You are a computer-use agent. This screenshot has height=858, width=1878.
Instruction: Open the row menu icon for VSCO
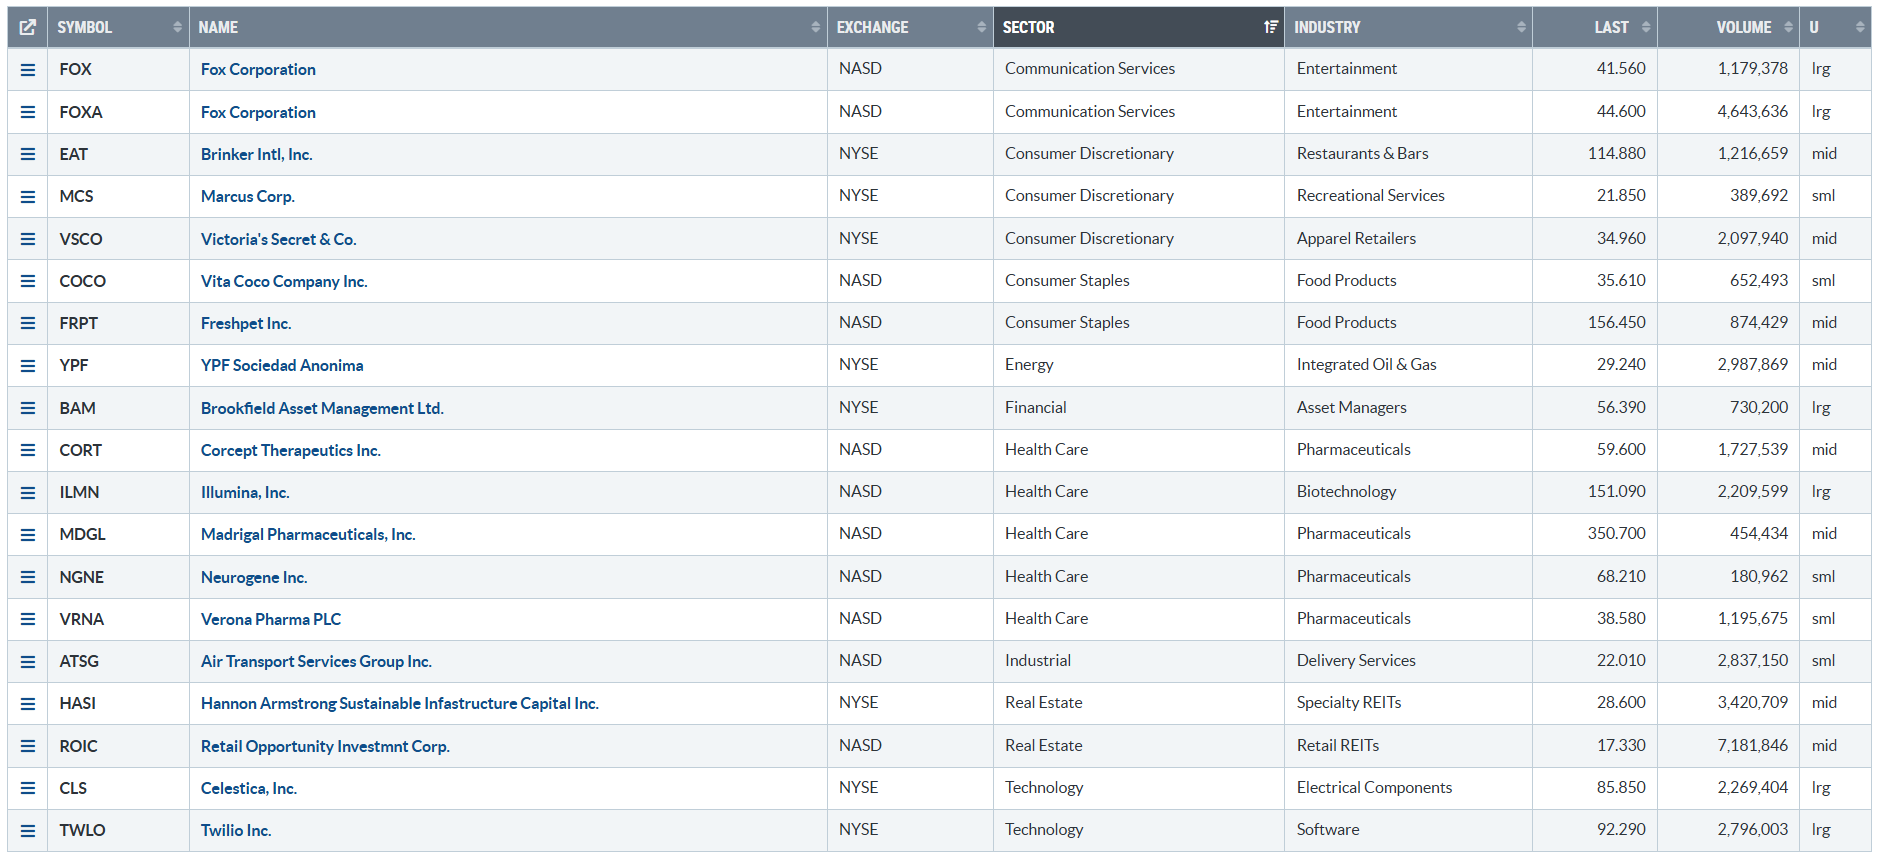[x=28, y=239]
